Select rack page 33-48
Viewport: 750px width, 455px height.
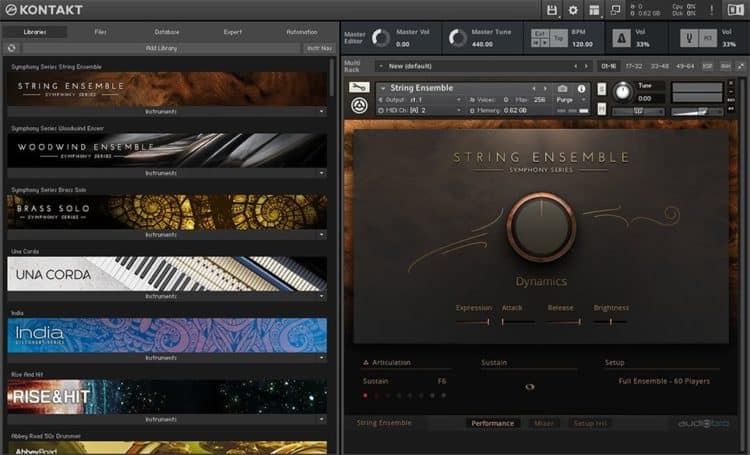(660, 66)
